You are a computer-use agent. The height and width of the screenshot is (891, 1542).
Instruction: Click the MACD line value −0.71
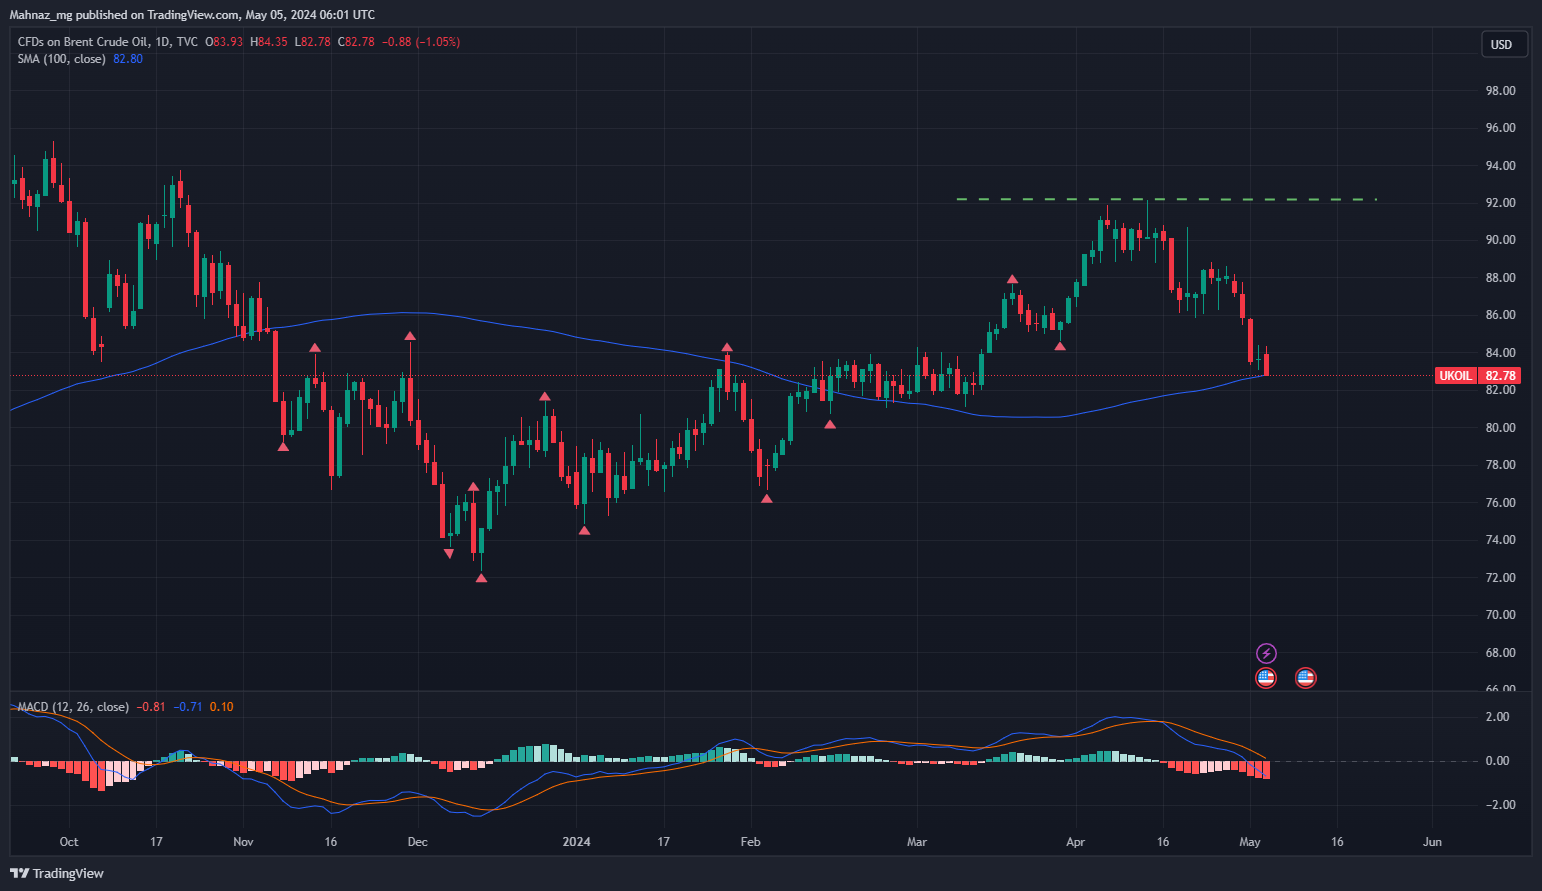(x=188, y=707)
